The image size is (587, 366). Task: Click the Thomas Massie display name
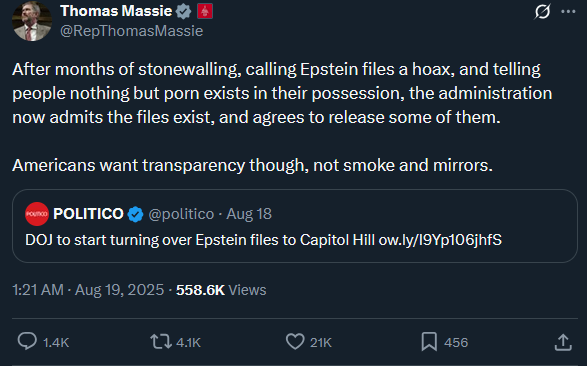click(116, 11)
